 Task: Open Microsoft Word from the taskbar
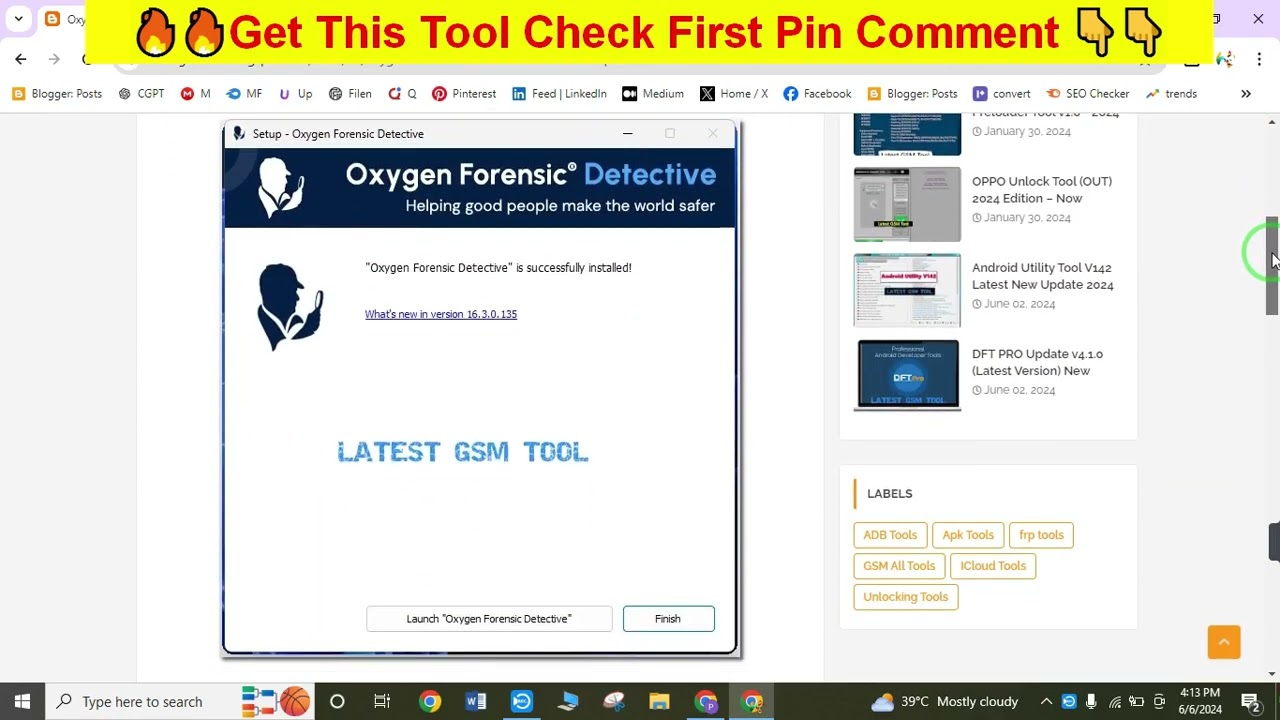pos(475,701)
